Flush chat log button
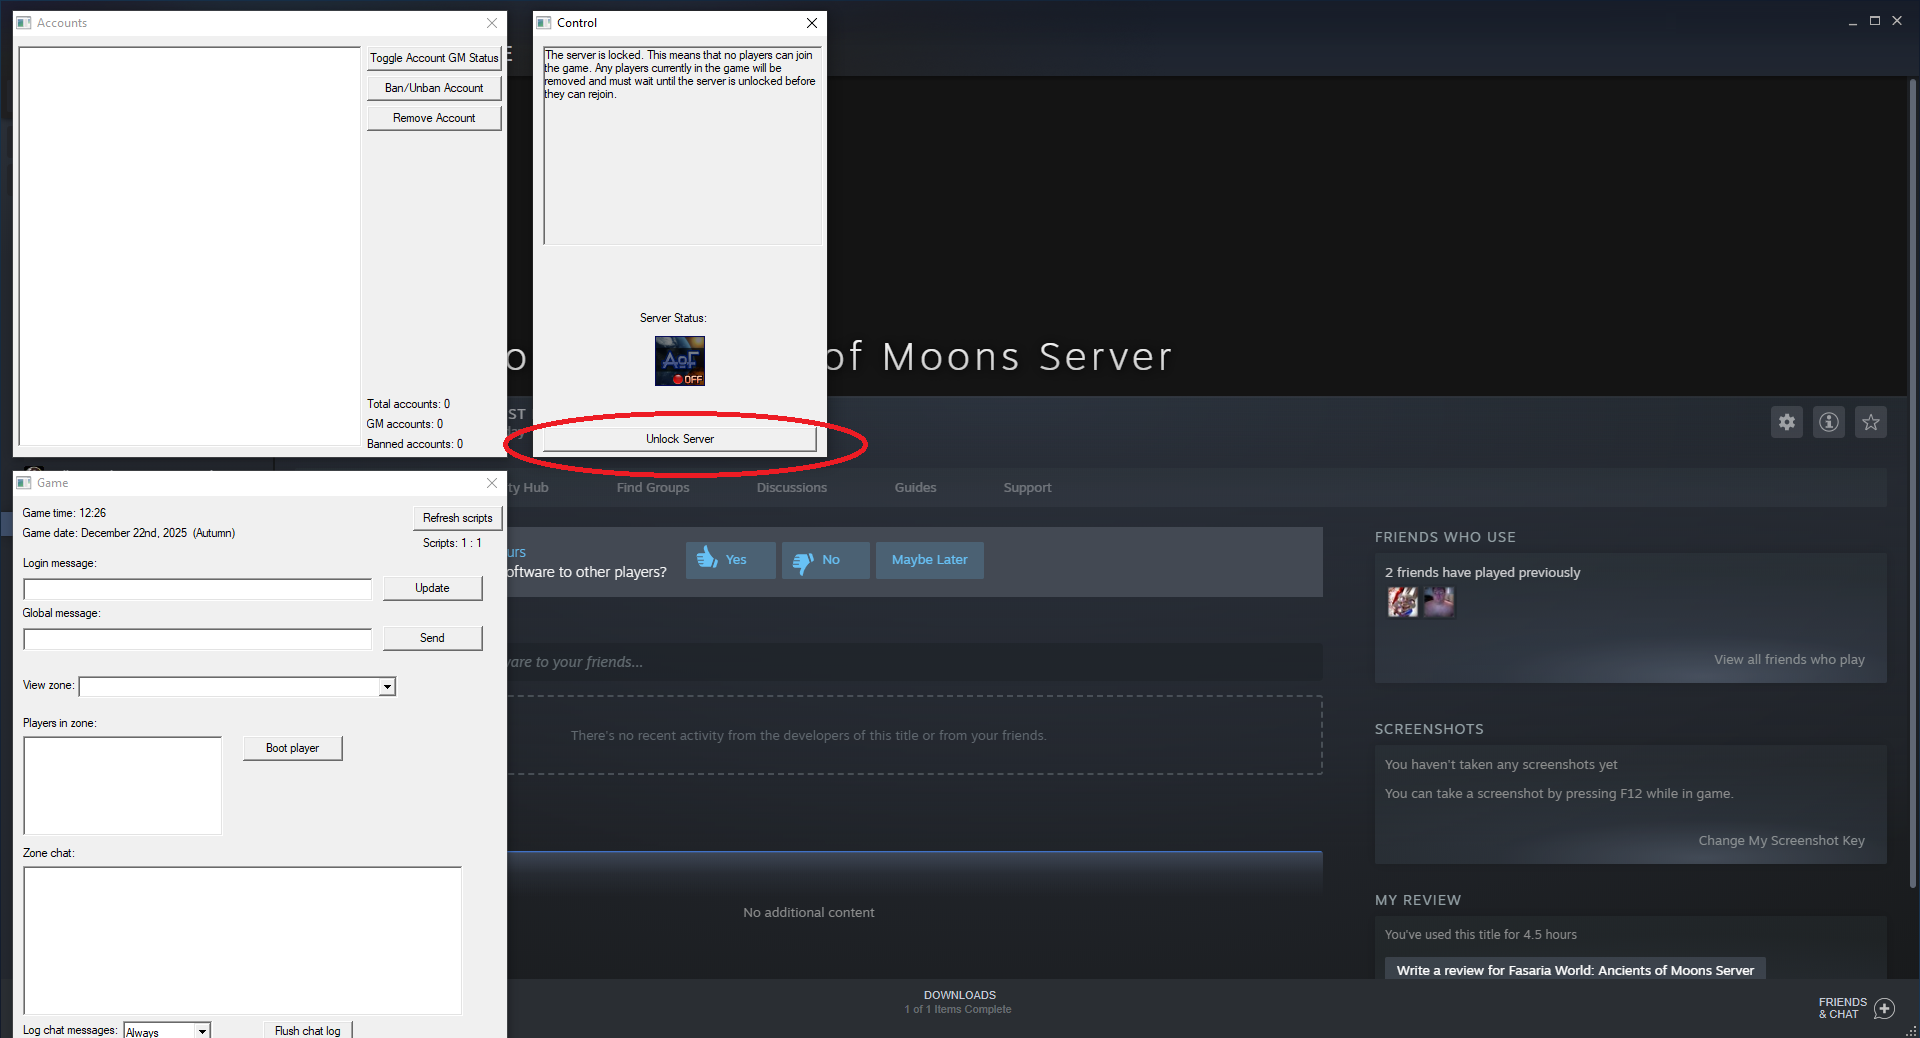Screen dimensions: 1920x1038 (x=308, y=1030)
